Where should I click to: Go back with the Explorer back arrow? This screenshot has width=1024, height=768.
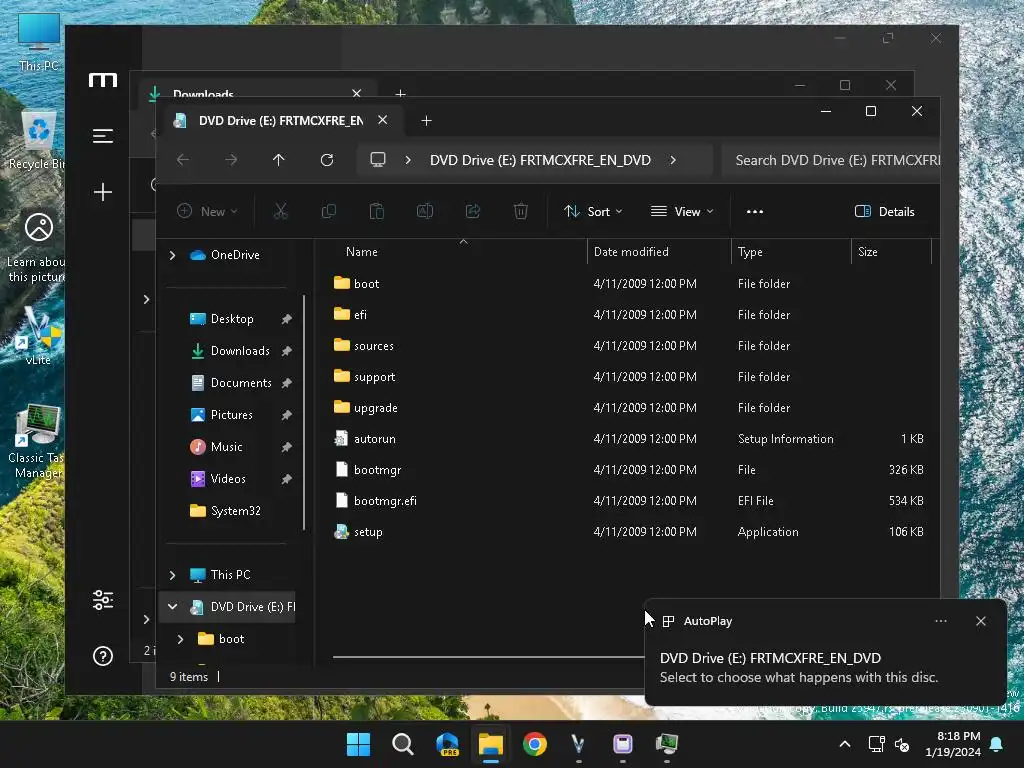click(183, 160)
